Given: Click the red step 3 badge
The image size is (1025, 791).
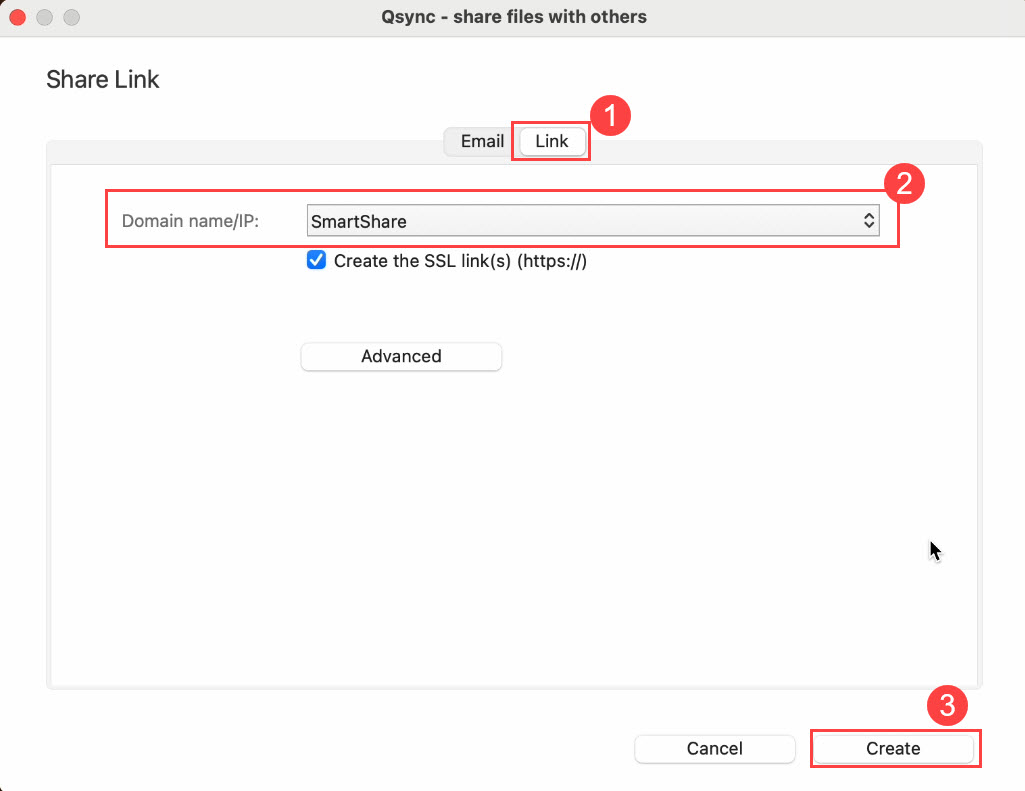Looking at the screenshot, I should pyautogui.click(x=946, y=705).
